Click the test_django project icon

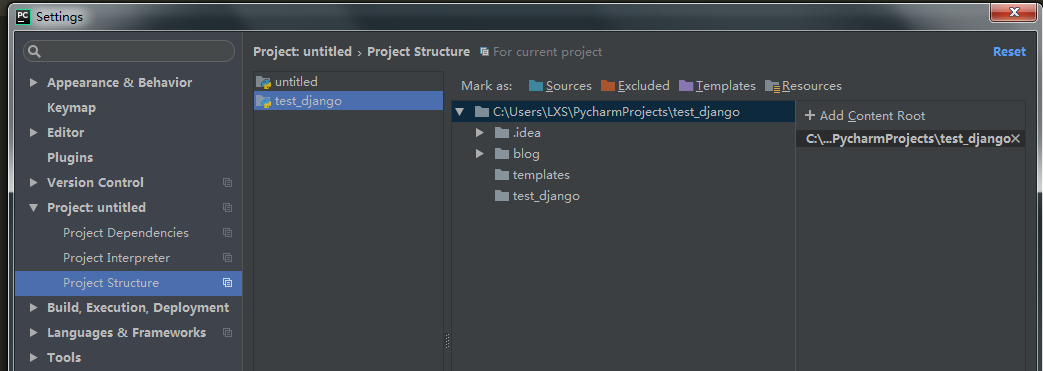[x=263, y=101]
